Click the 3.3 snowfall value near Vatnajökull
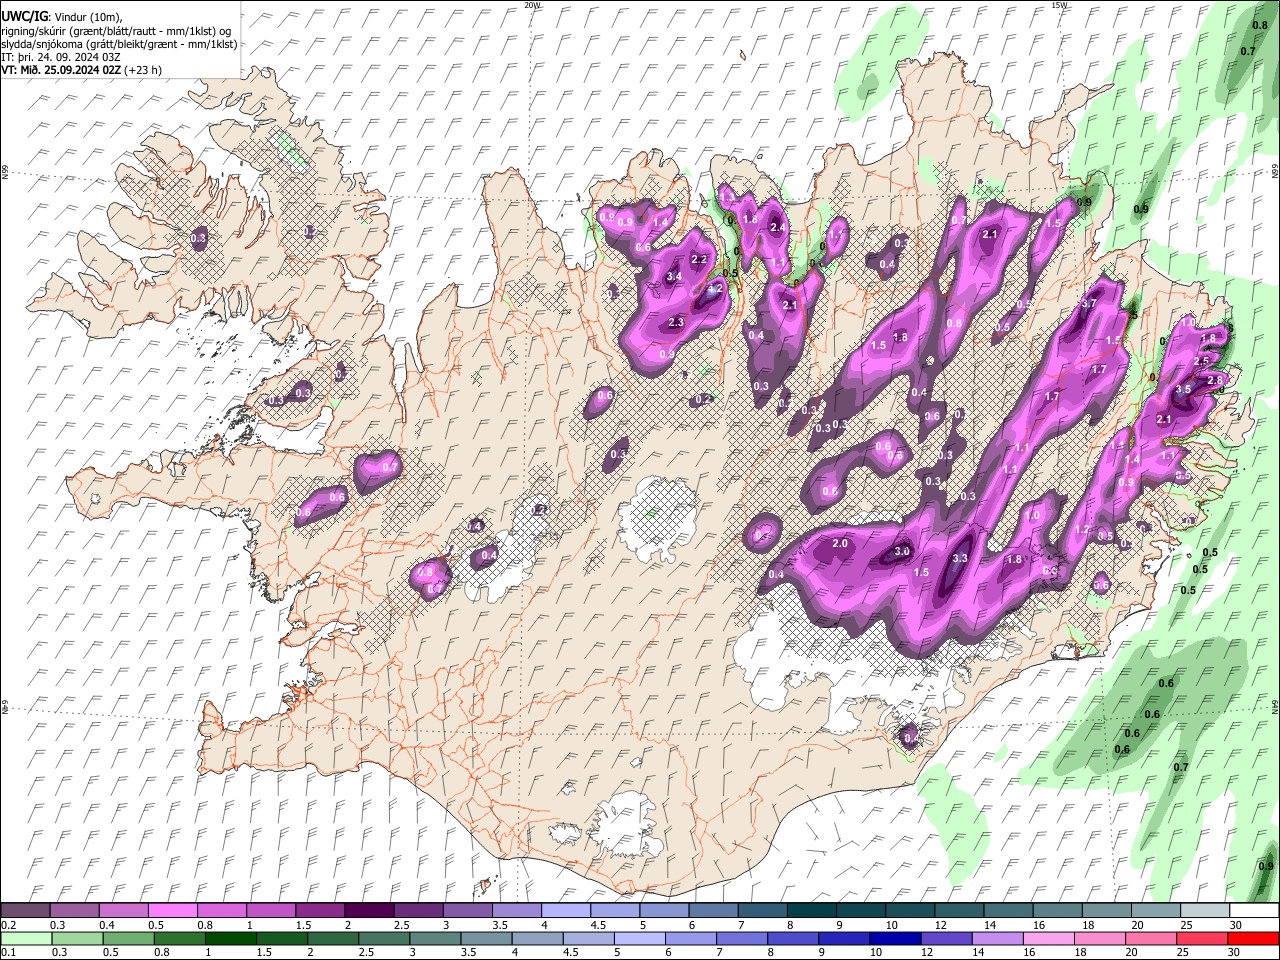1280x960 pixels. click(961, 558)
